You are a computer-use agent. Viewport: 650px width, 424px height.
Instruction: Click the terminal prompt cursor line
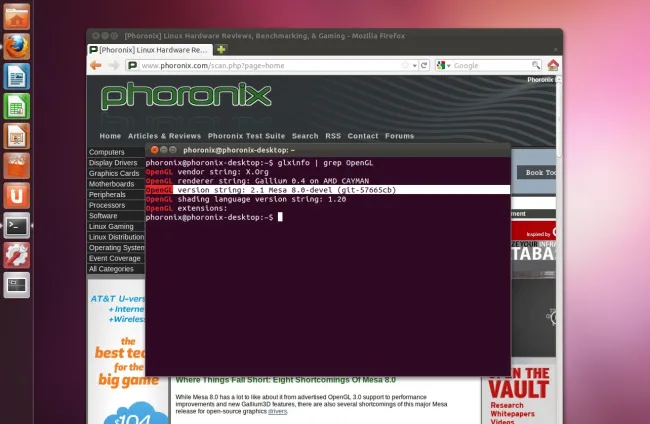tap(214, 217)
